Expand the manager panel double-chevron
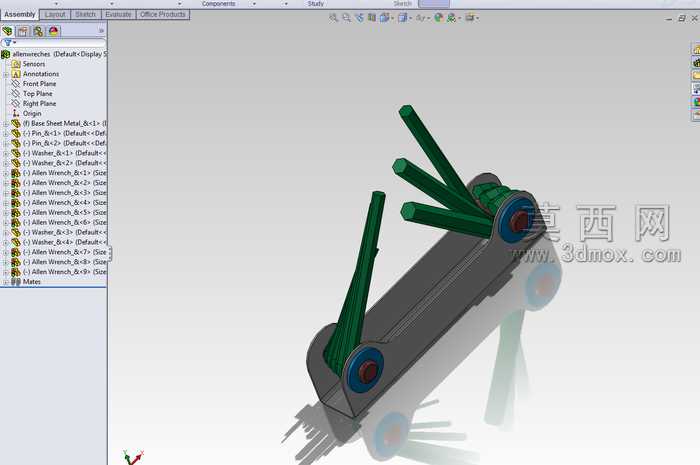The height and width of the screenshot is (465, 700). 101,31
